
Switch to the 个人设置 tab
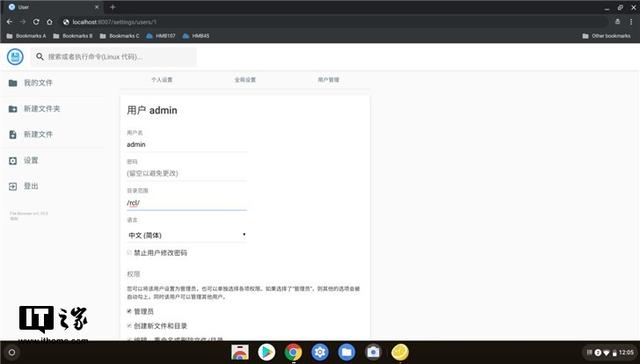tap(162, 80)
